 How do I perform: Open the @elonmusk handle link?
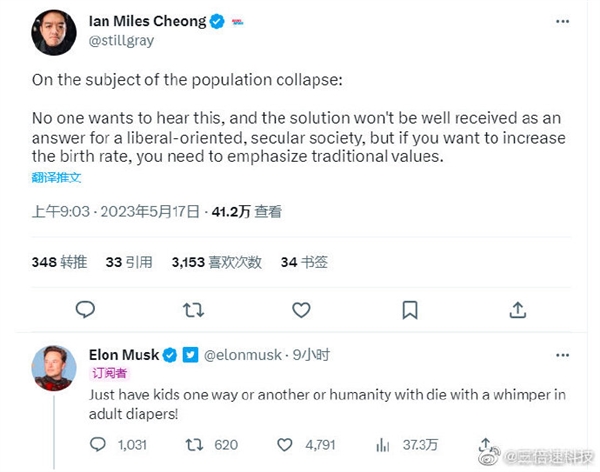[x=243, y=355]
